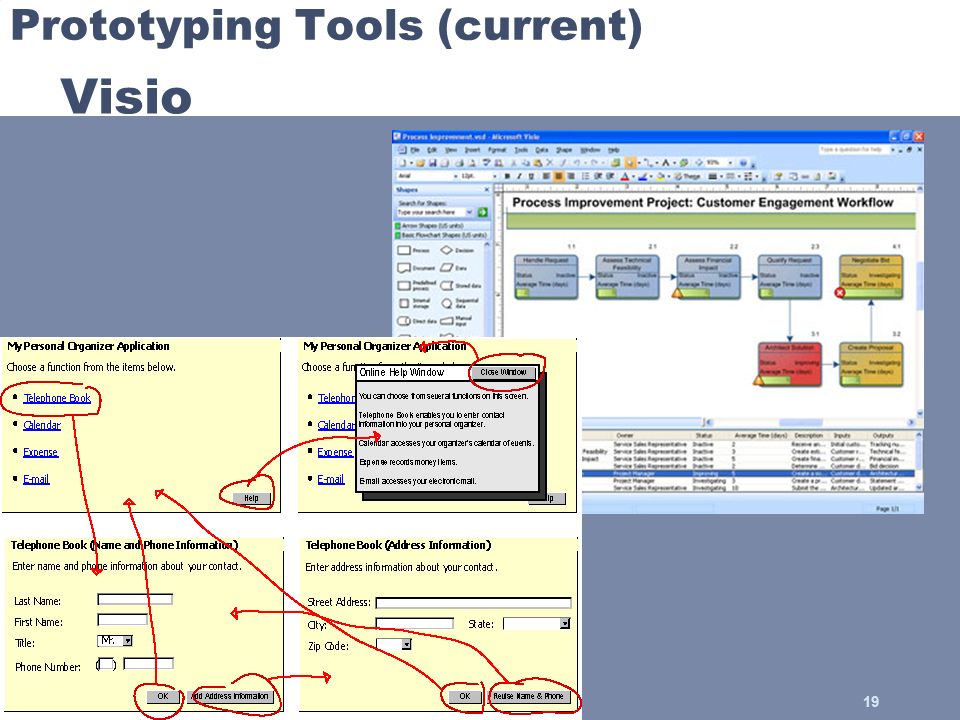Select the highlighted Project Manager data row
The image size is (960, 720).
pyautogui.click(x=748, y=473)
